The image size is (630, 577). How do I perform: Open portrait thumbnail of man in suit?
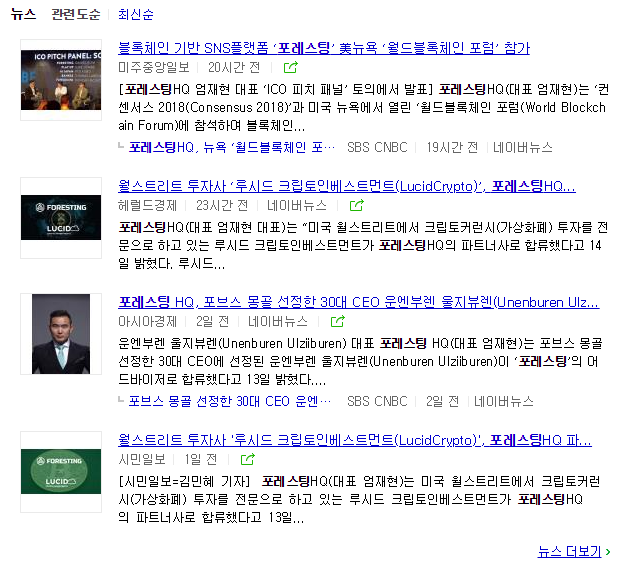coord(61,334)
